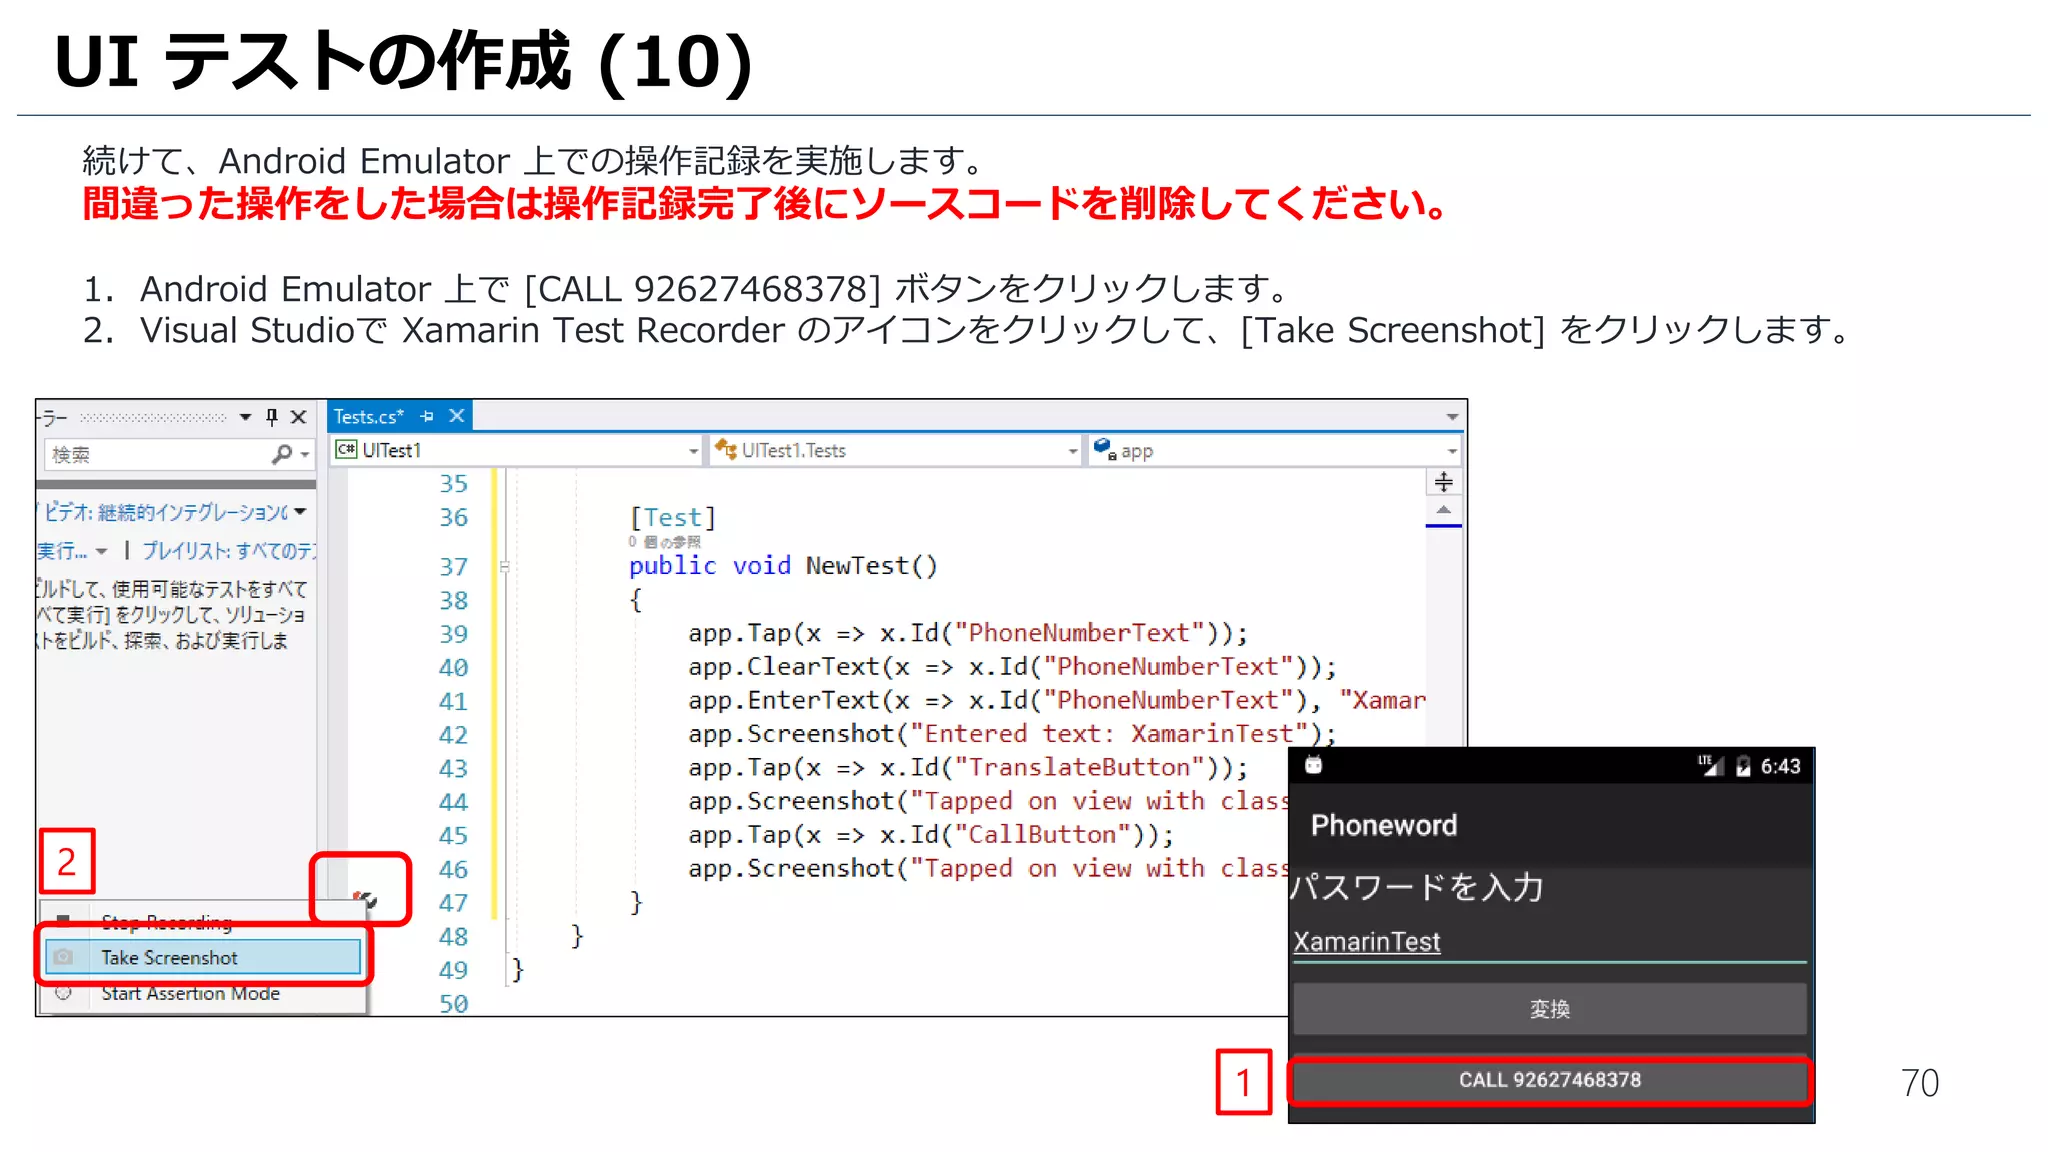The width and height of the screenshot is (2048, 1152).
Task: Tap the Phoneword app title bar
Action: 1551,826
